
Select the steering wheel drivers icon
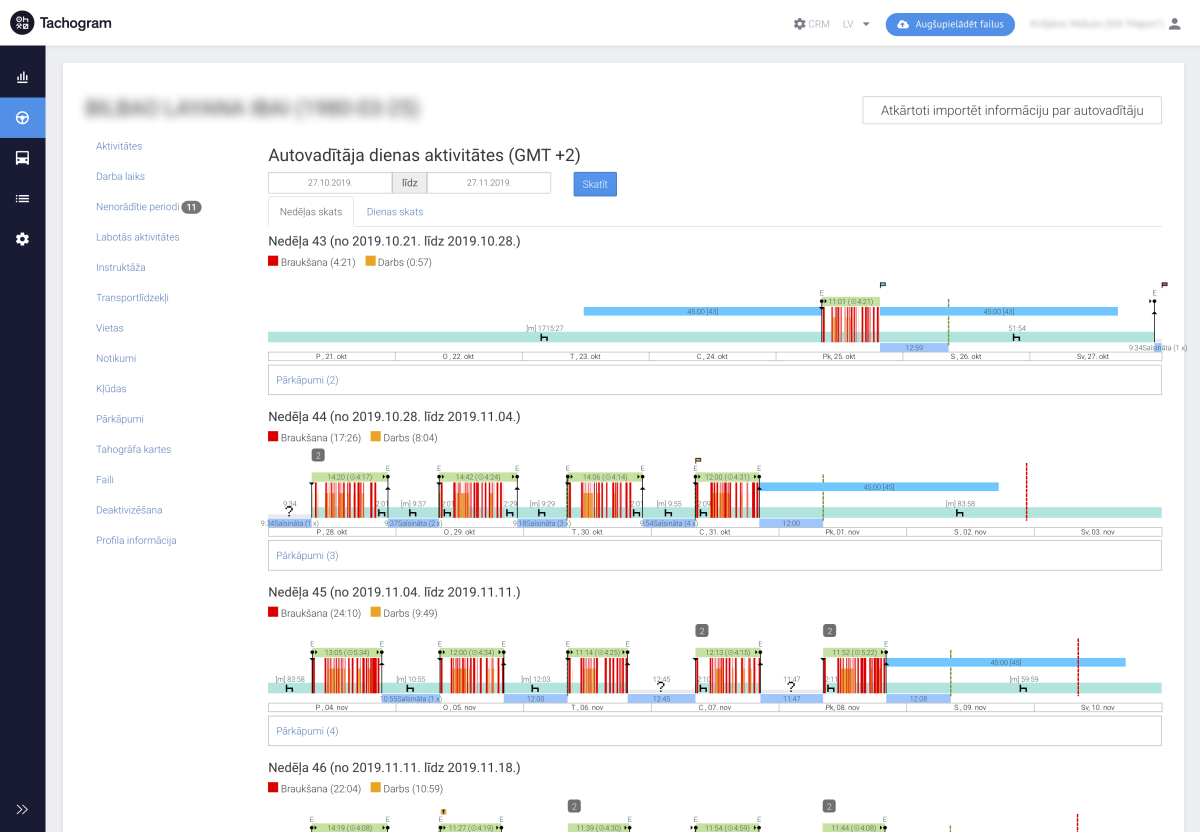[22, 117]
